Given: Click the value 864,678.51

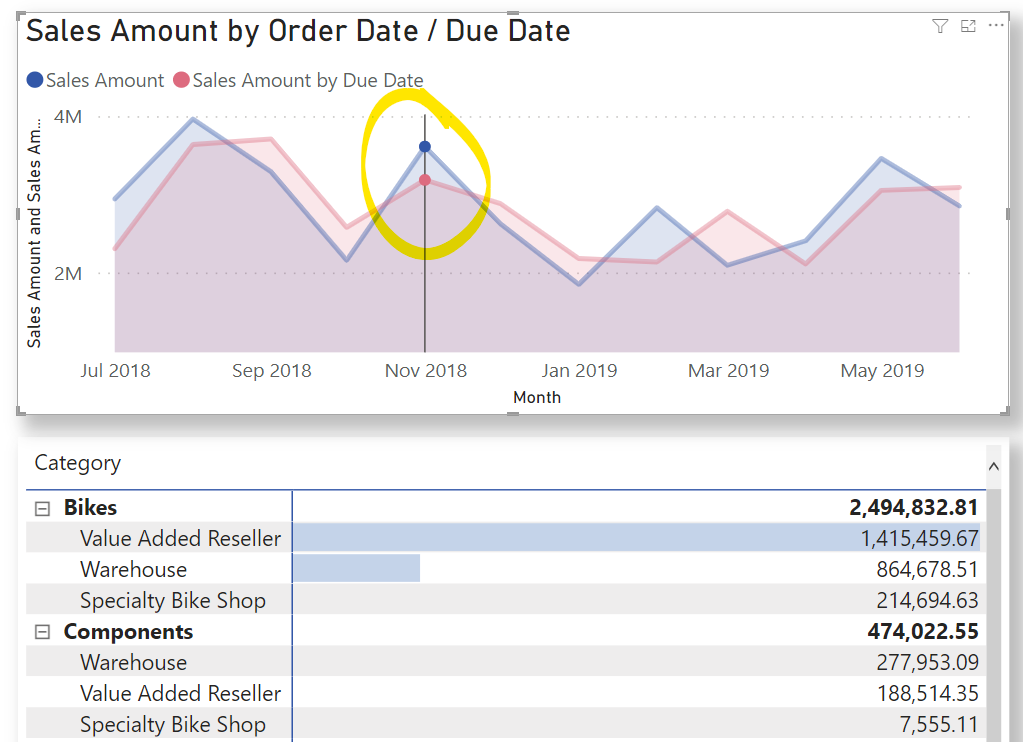Looking at the screenshot, I should click(927, 570).
